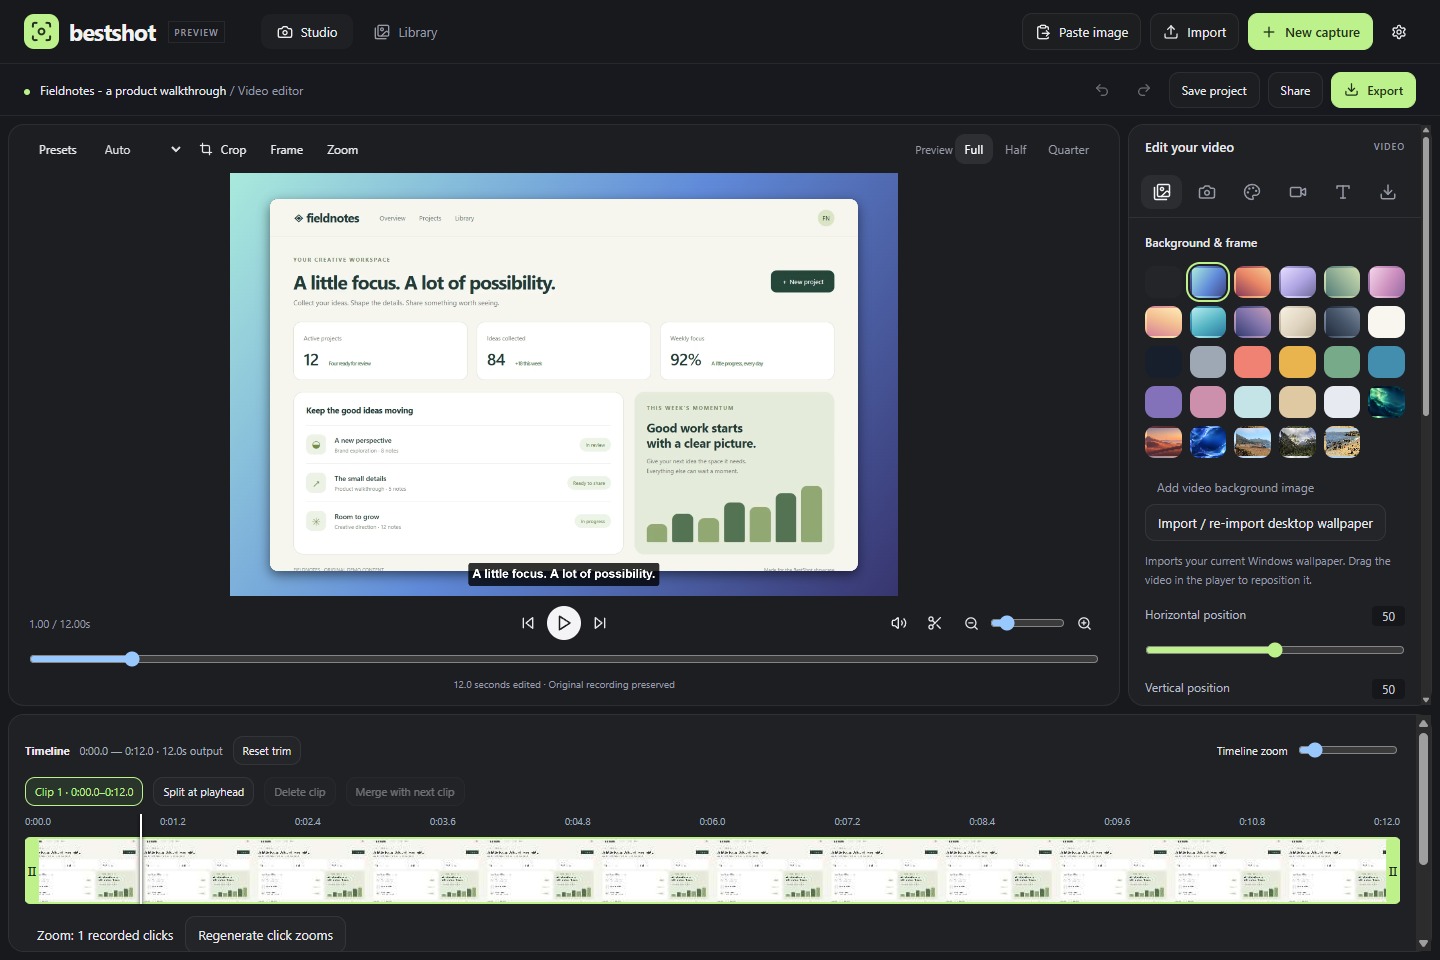Select Full preview quality
The image size is (1440, 960).
[x=974, y=150]
